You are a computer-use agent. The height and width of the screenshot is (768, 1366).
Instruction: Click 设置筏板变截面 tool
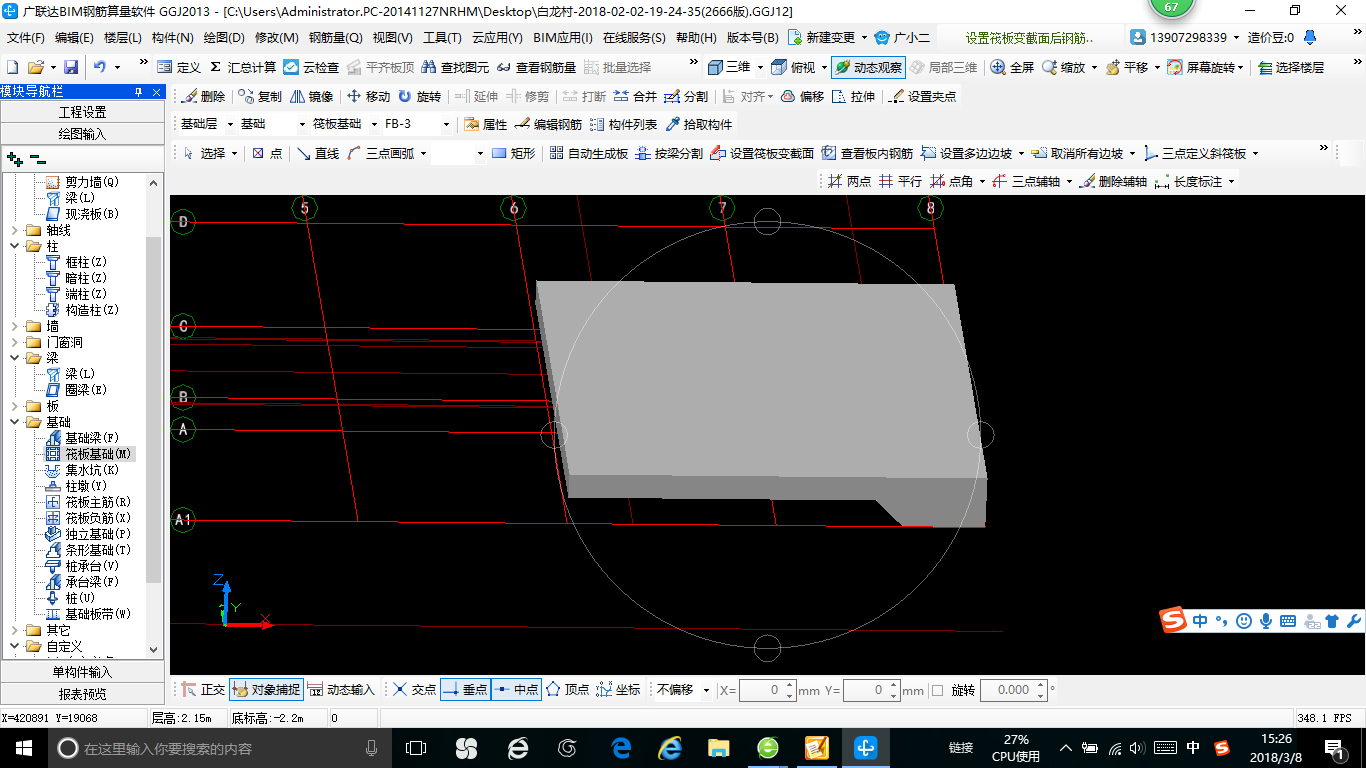click(x=762, y=153)
